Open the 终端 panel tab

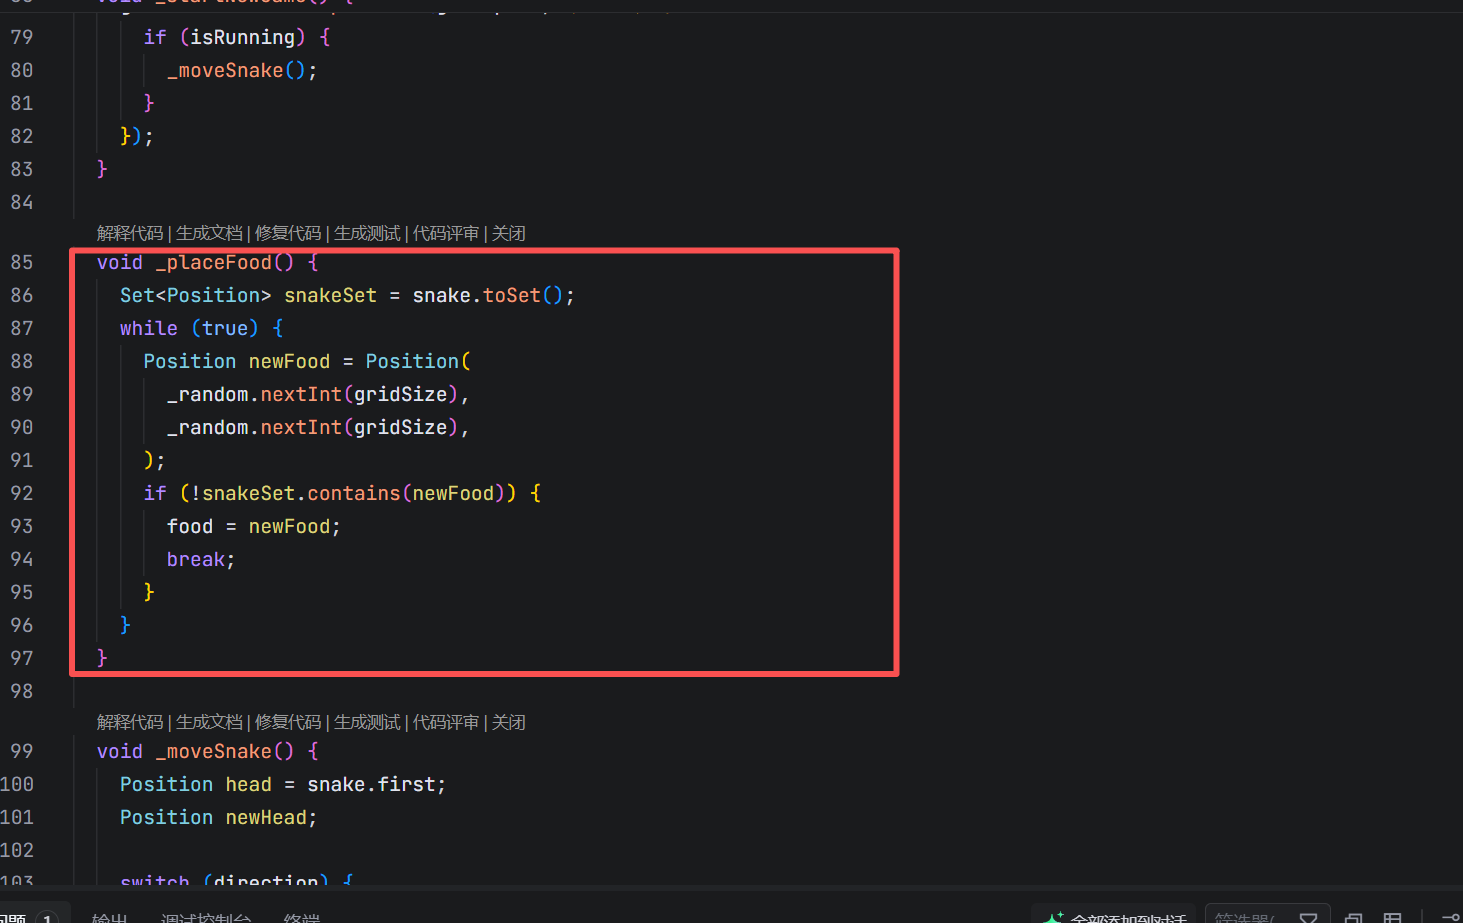point(302,917)
